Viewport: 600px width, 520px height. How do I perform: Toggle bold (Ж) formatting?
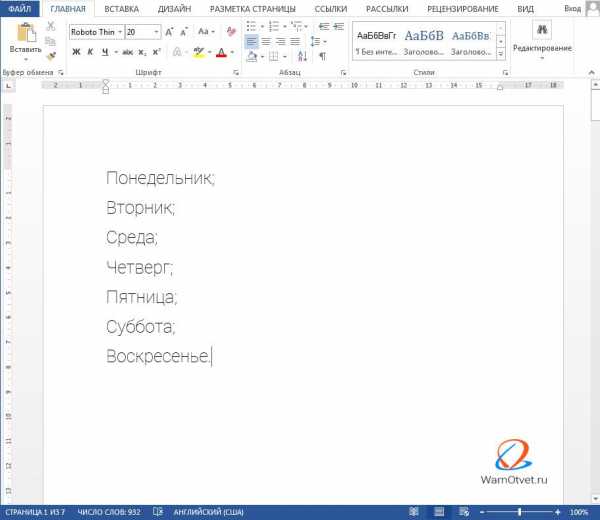click(76, 52)
